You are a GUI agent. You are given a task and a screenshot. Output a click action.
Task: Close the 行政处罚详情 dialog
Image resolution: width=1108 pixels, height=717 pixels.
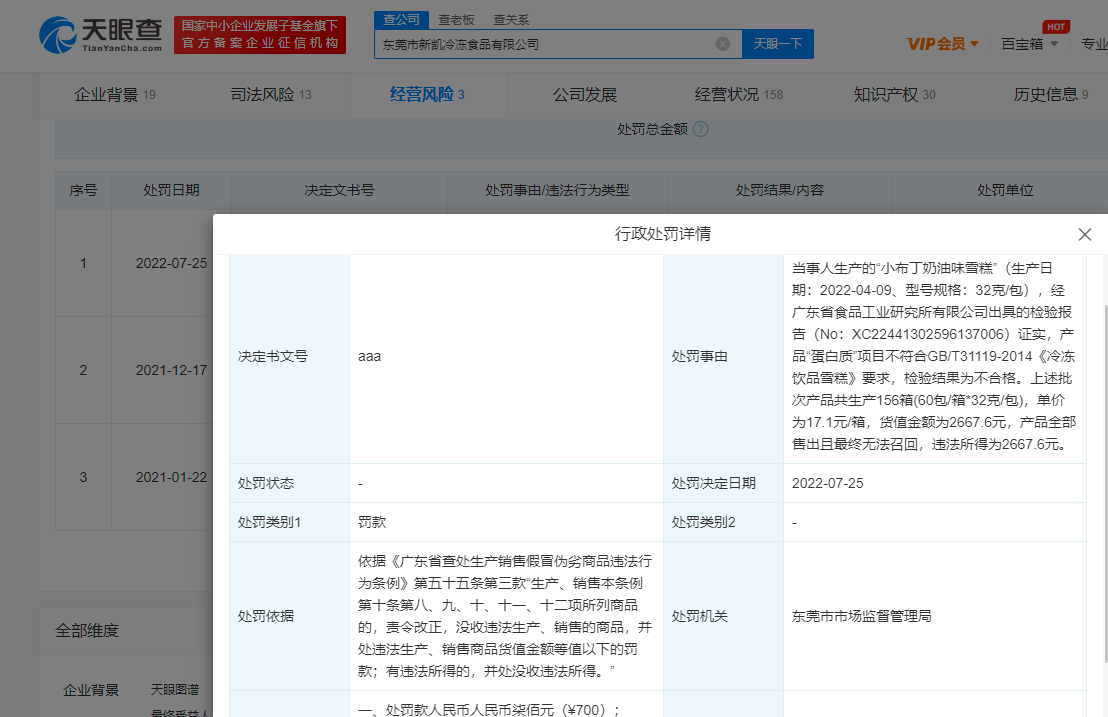tap(1085, 235)
